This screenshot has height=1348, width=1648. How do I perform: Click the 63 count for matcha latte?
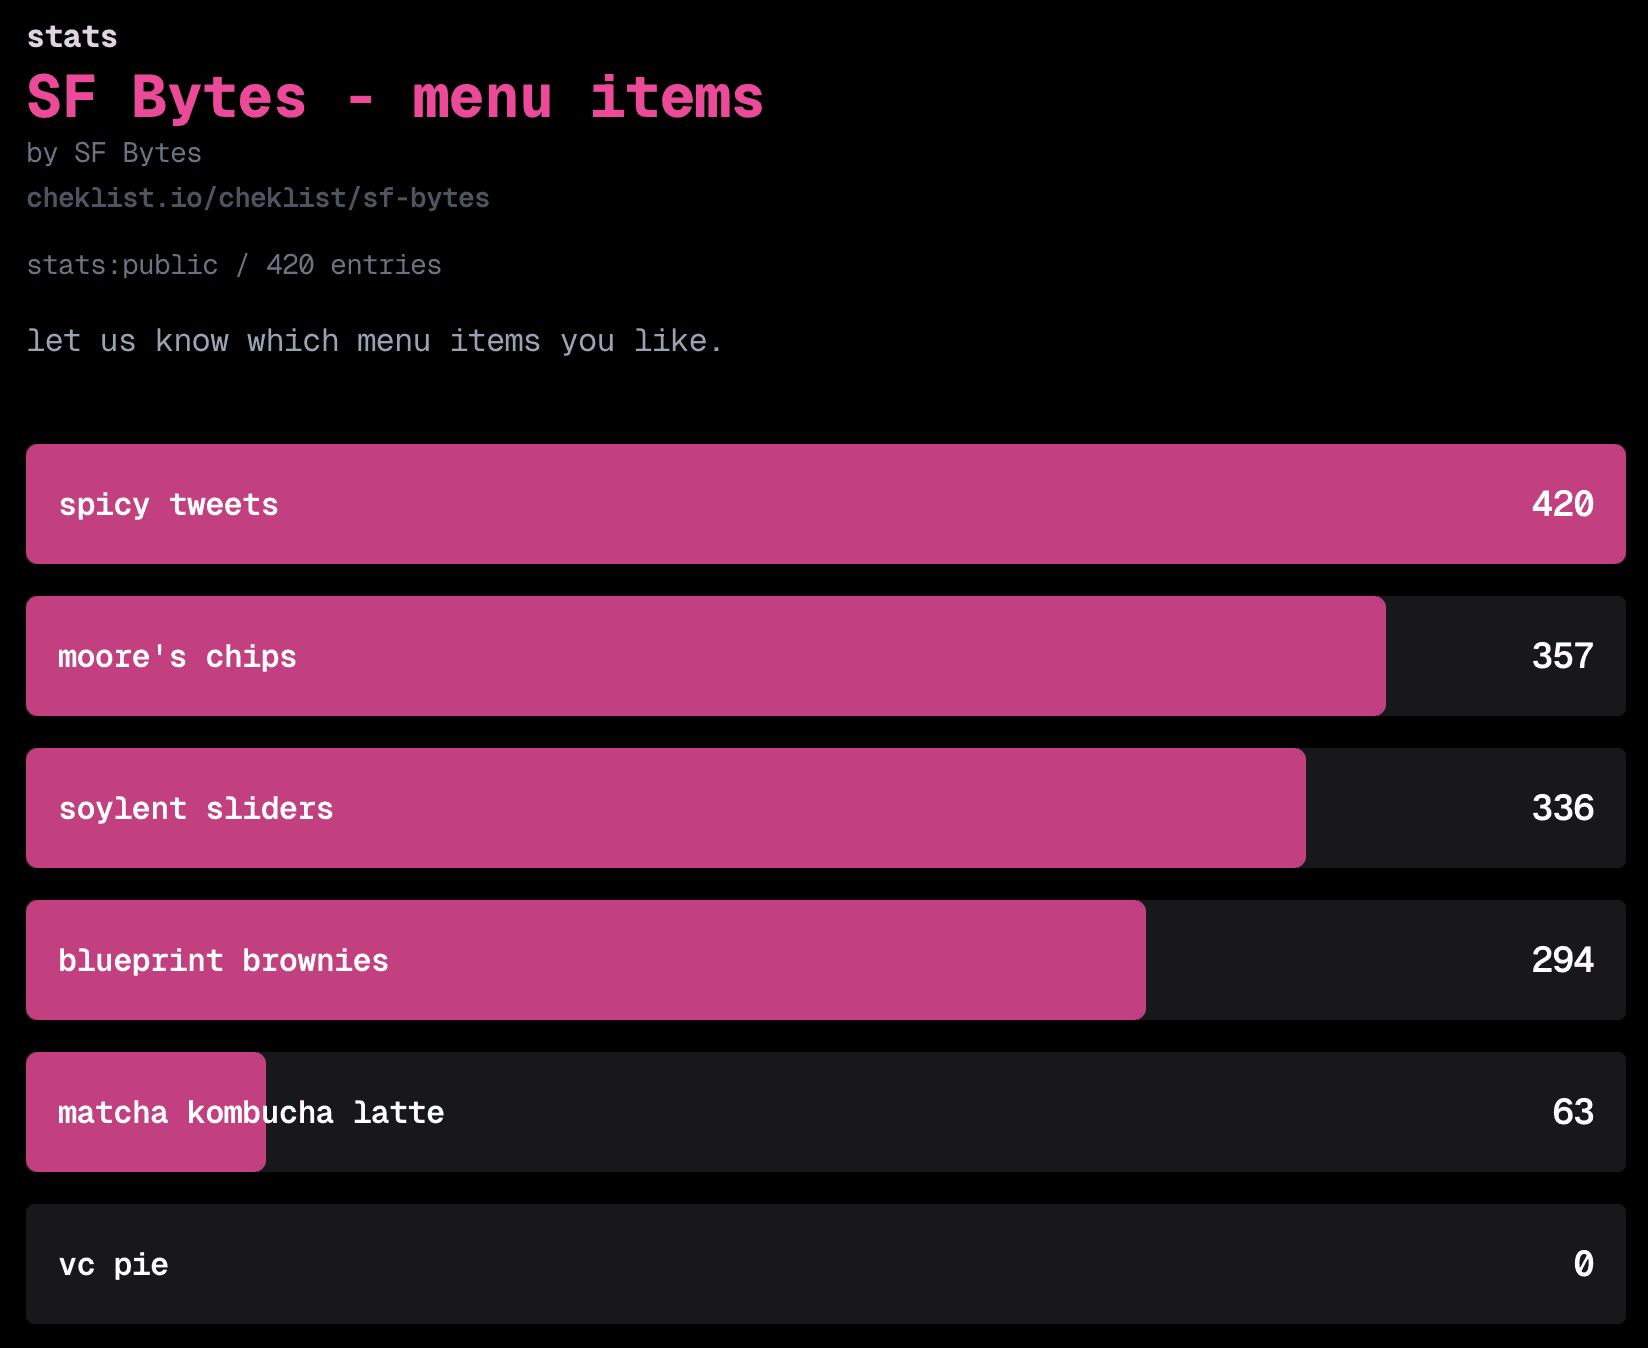click(x=1572, y=1112)
